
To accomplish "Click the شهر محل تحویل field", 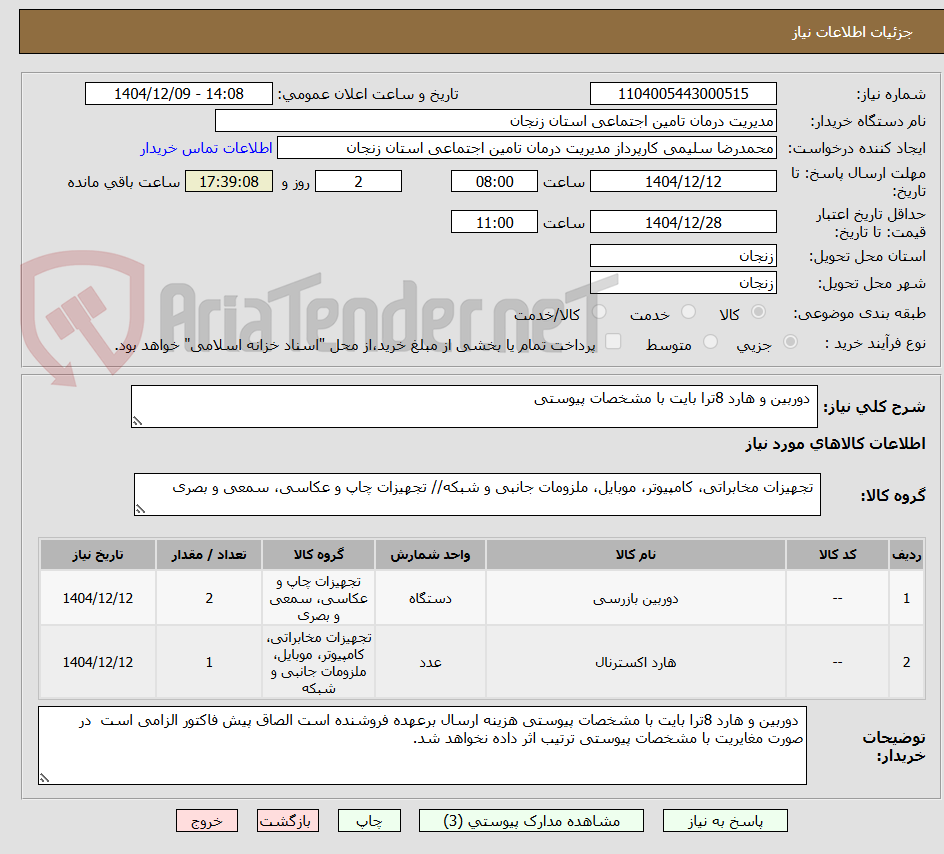I will [x=683, y=283].
